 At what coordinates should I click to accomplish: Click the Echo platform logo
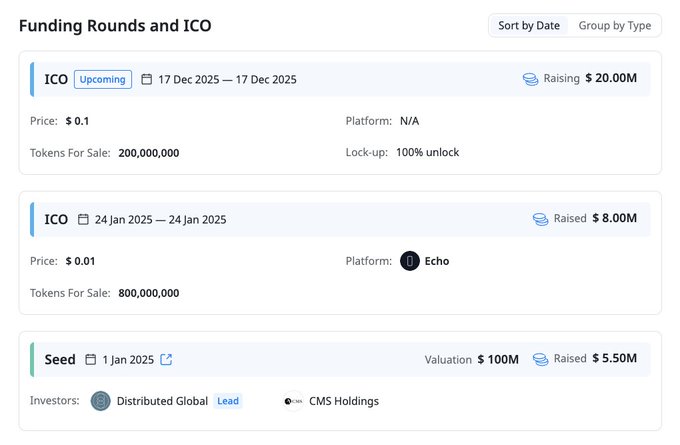coord(409,261)
